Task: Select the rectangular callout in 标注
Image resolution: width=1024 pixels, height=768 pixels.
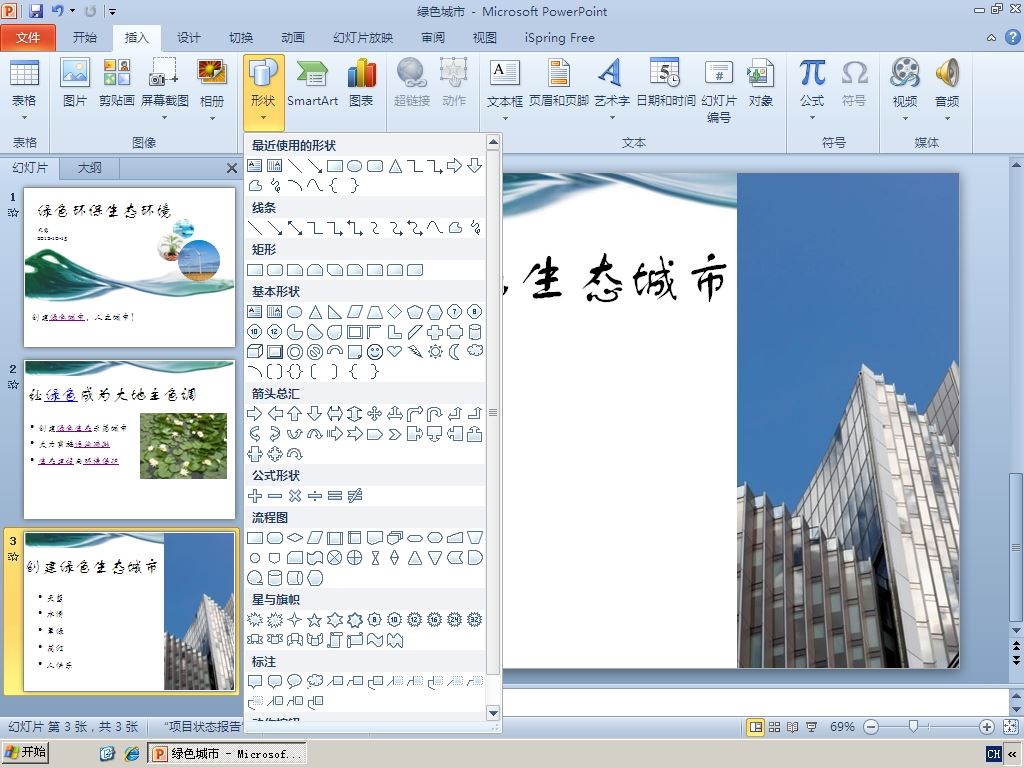Action: point(255,682)
